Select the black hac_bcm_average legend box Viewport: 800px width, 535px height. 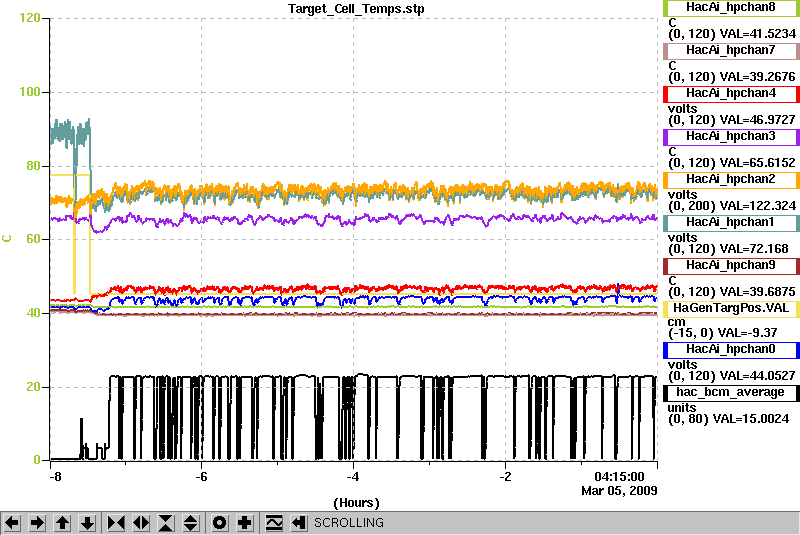(x=731, y=393)
